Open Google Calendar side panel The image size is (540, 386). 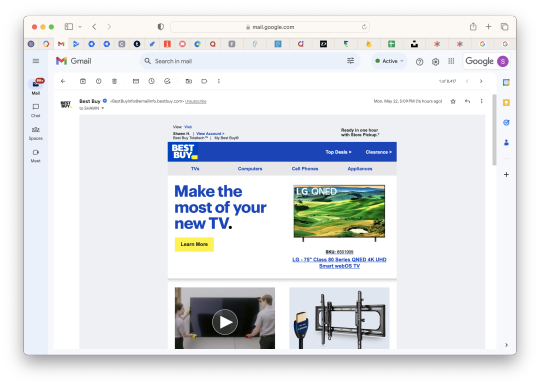(506, 83)
